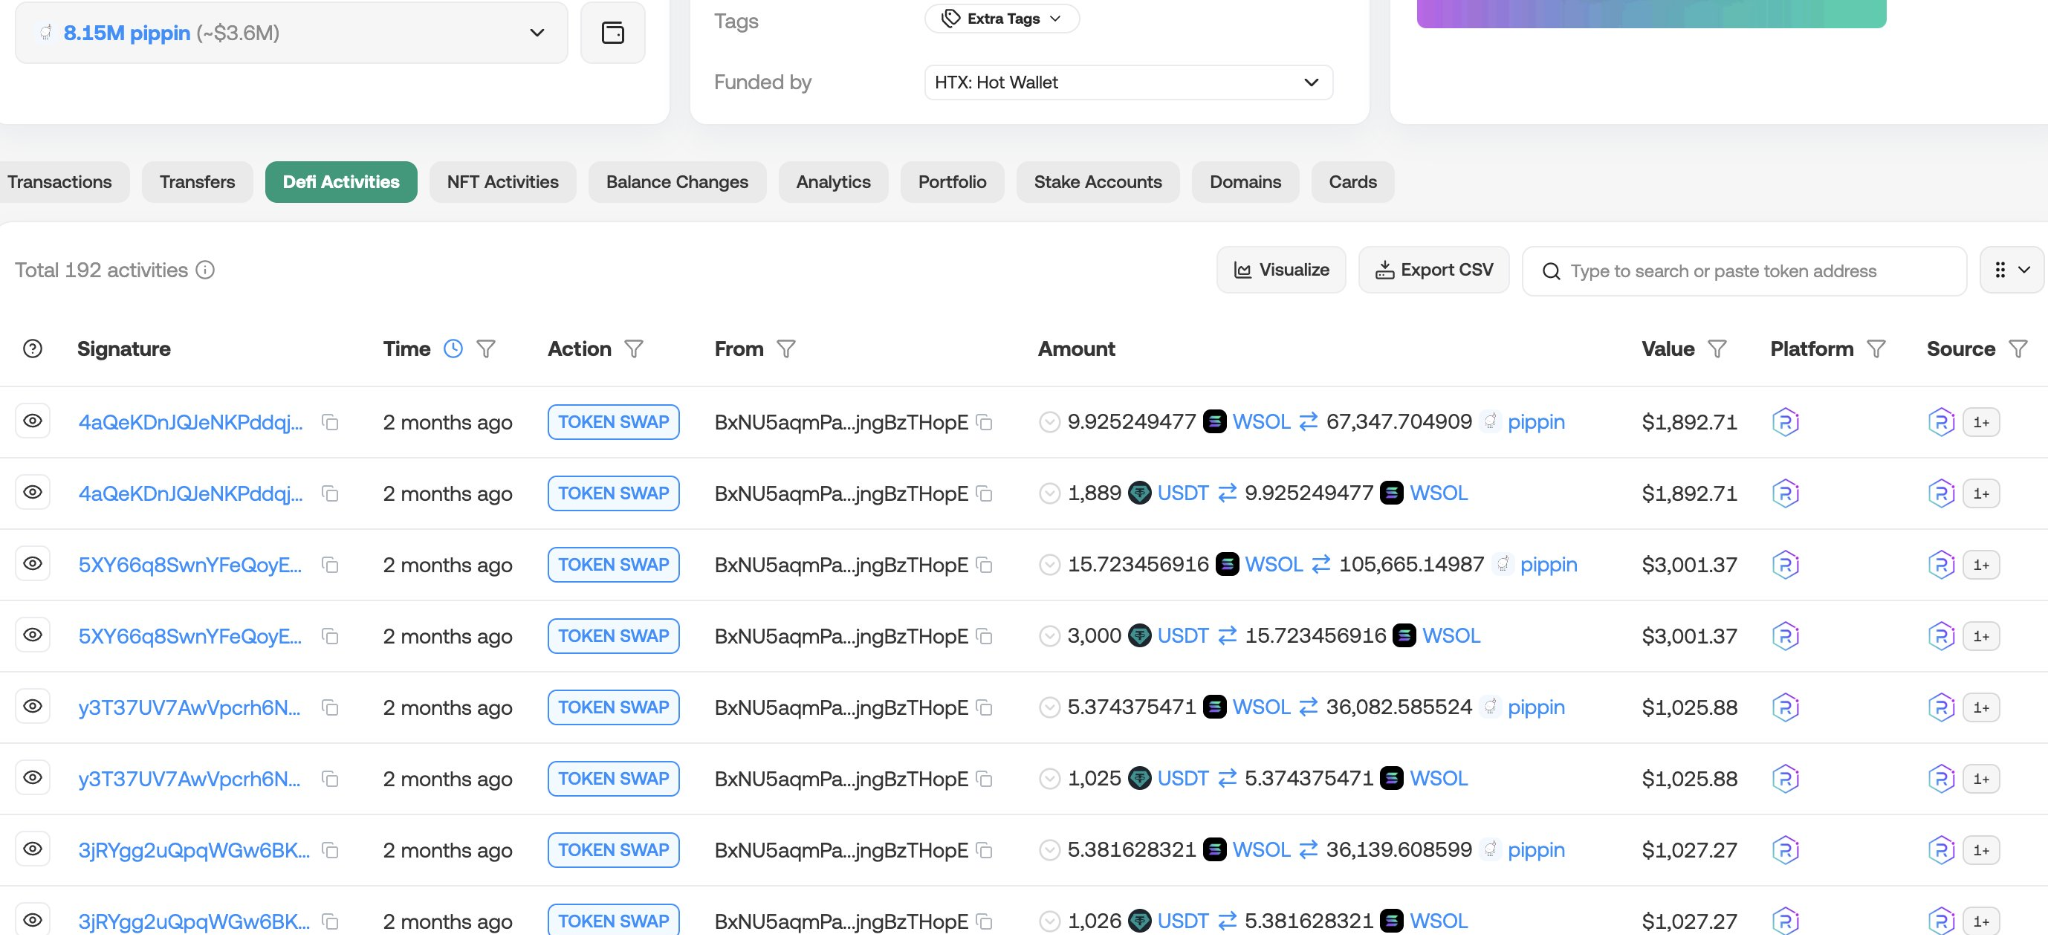Copy the signature in the 67,347.704909 pippin row
This screenshot has width=2048, height=935.
tap(330, 423)
